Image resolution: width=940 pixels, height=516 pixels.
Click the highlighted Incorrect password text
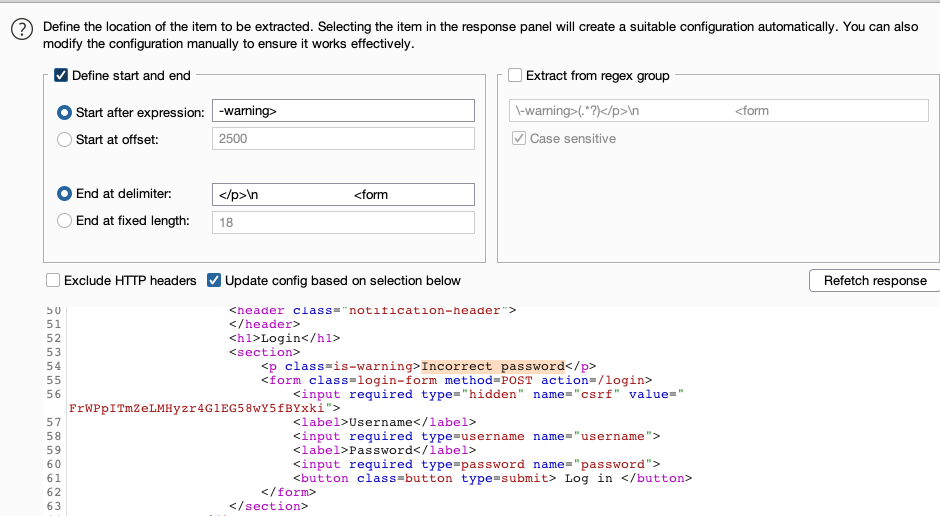point(493,366)
